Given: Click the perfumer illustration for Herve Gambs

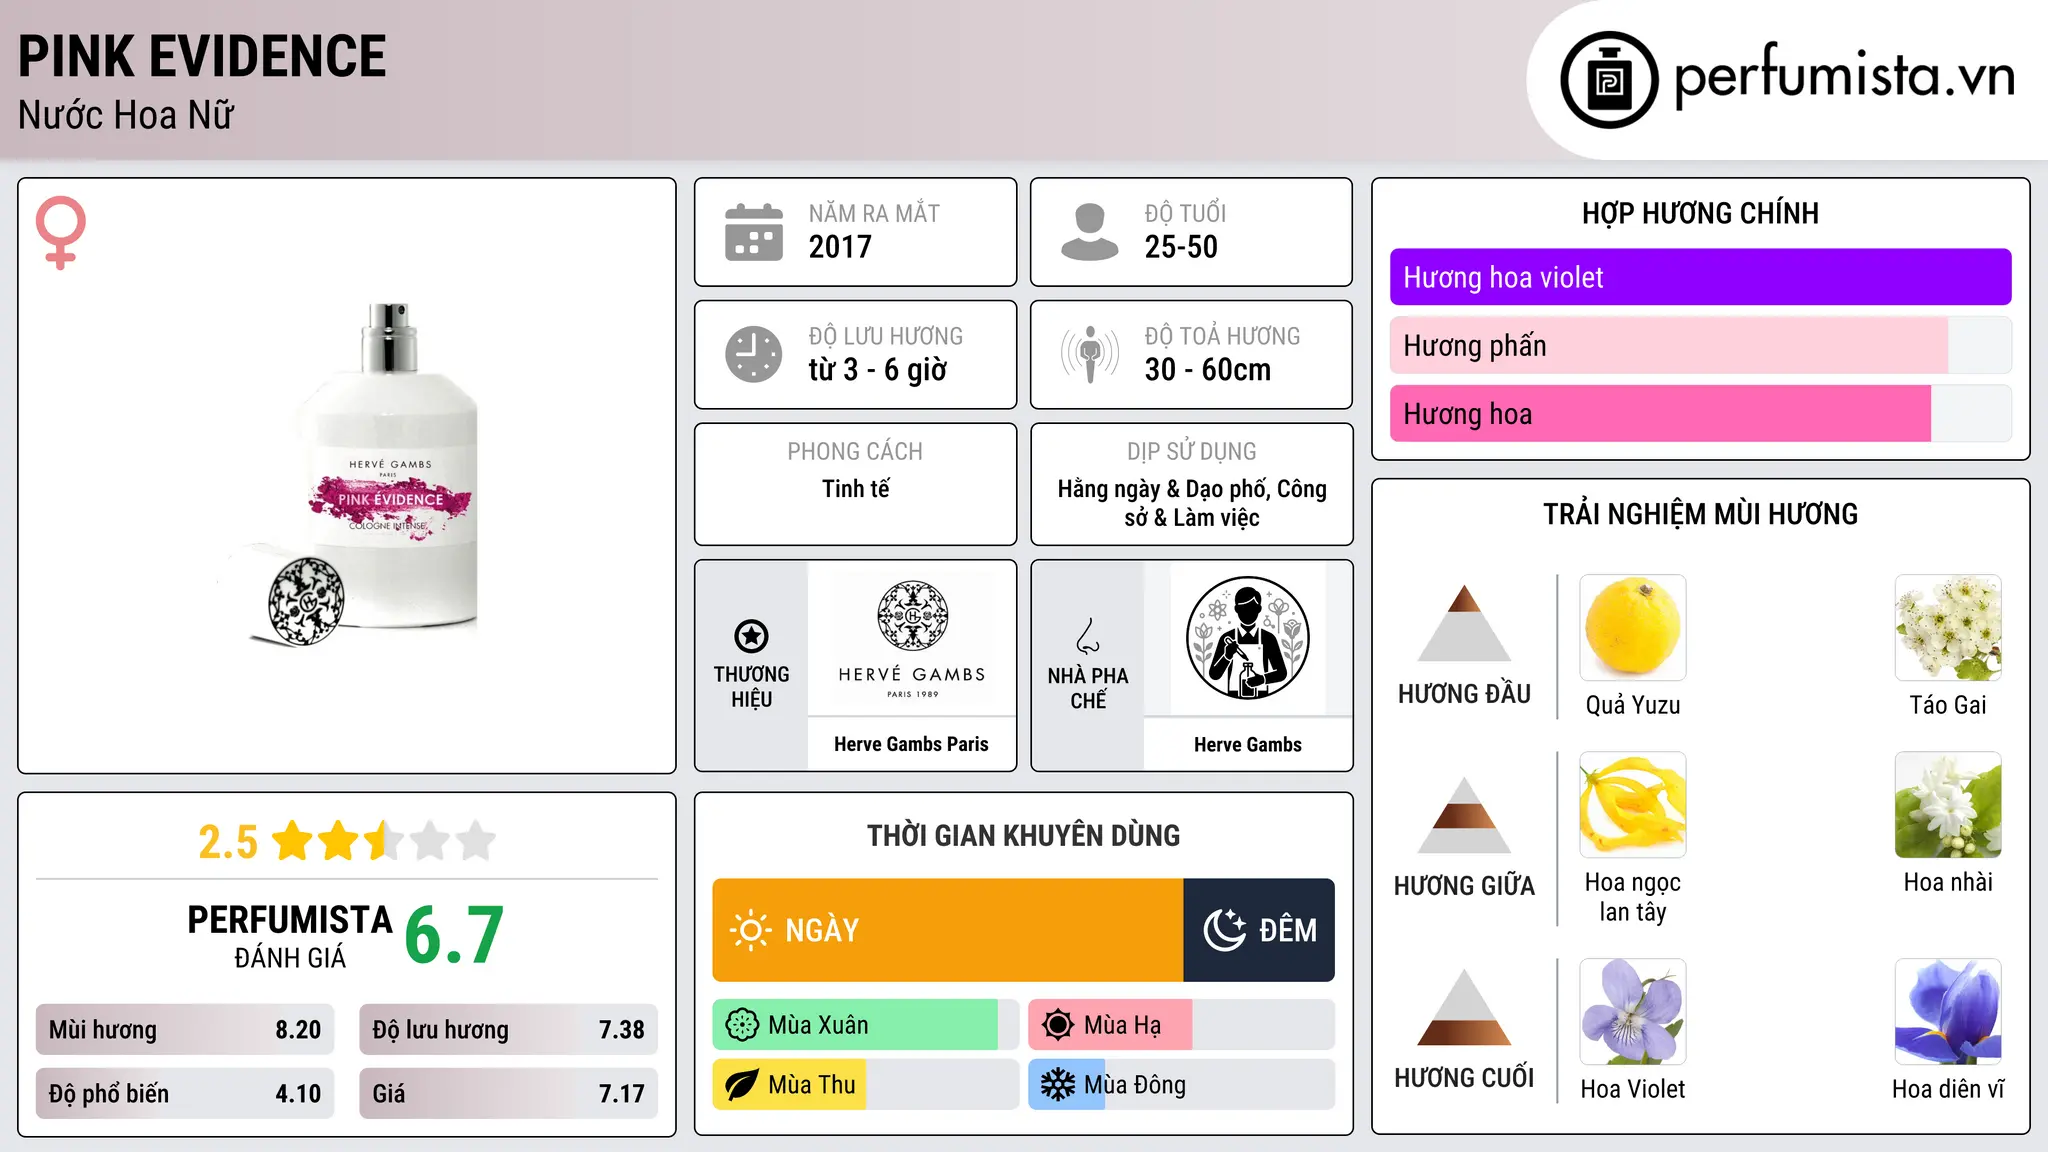Looking at the screenshot, I should click(1248, 638).
